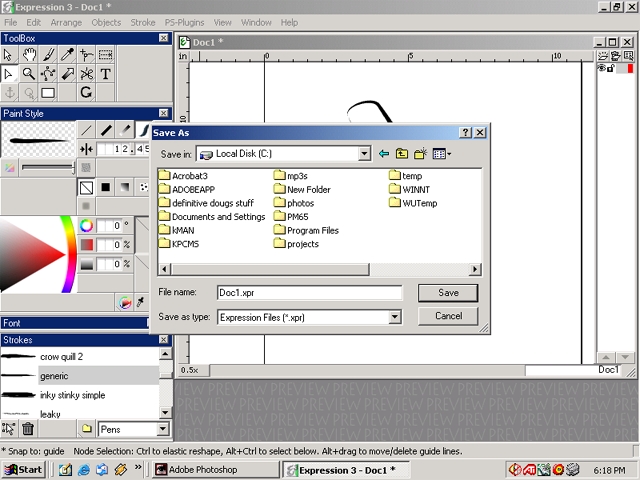Click the red layer color swatch

tap(630, 68)
